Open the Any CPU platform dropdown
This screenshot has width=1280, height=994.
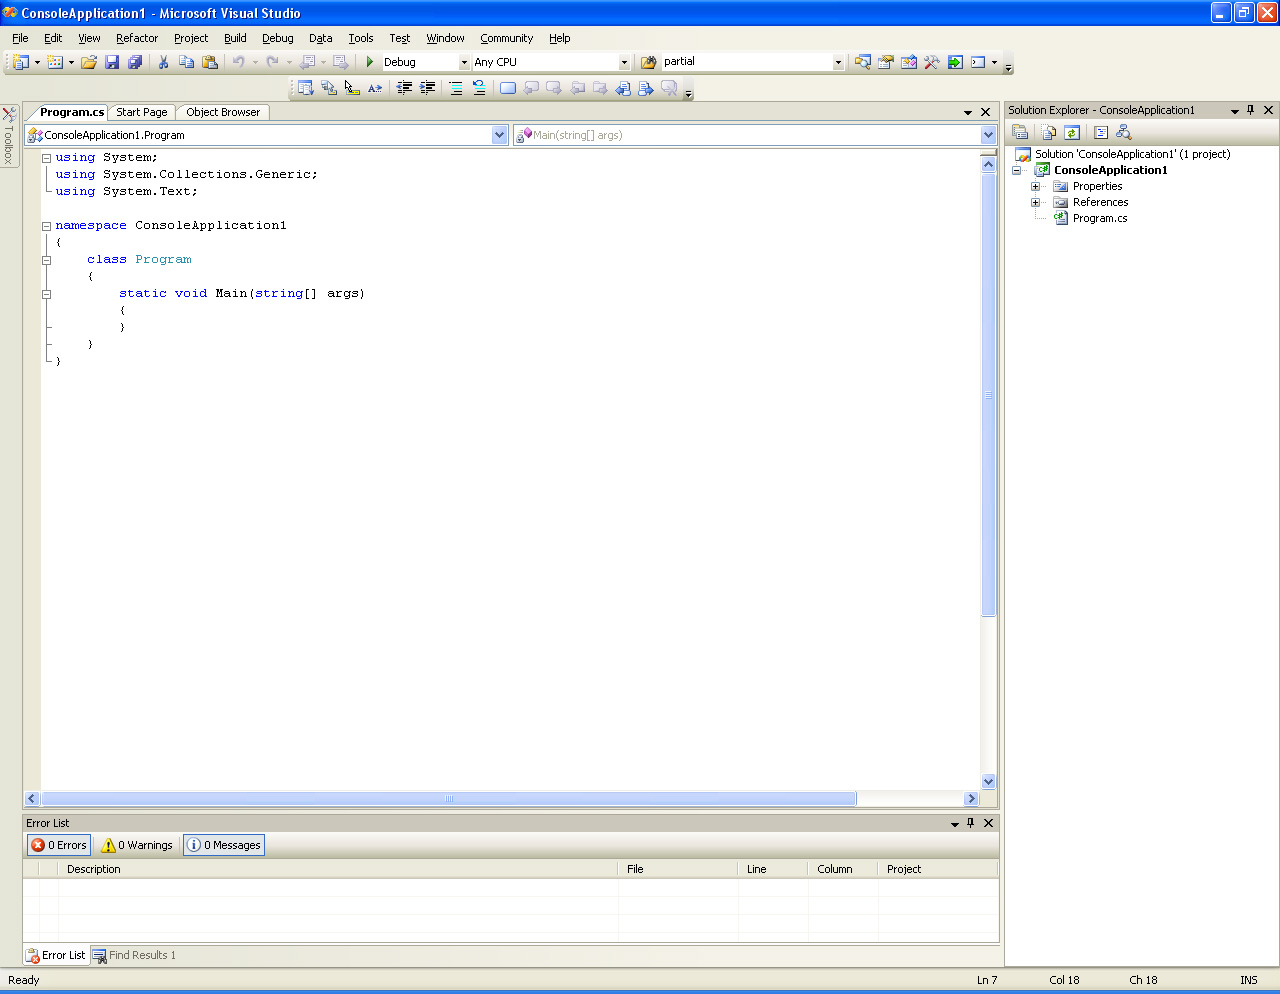(624, 62)
